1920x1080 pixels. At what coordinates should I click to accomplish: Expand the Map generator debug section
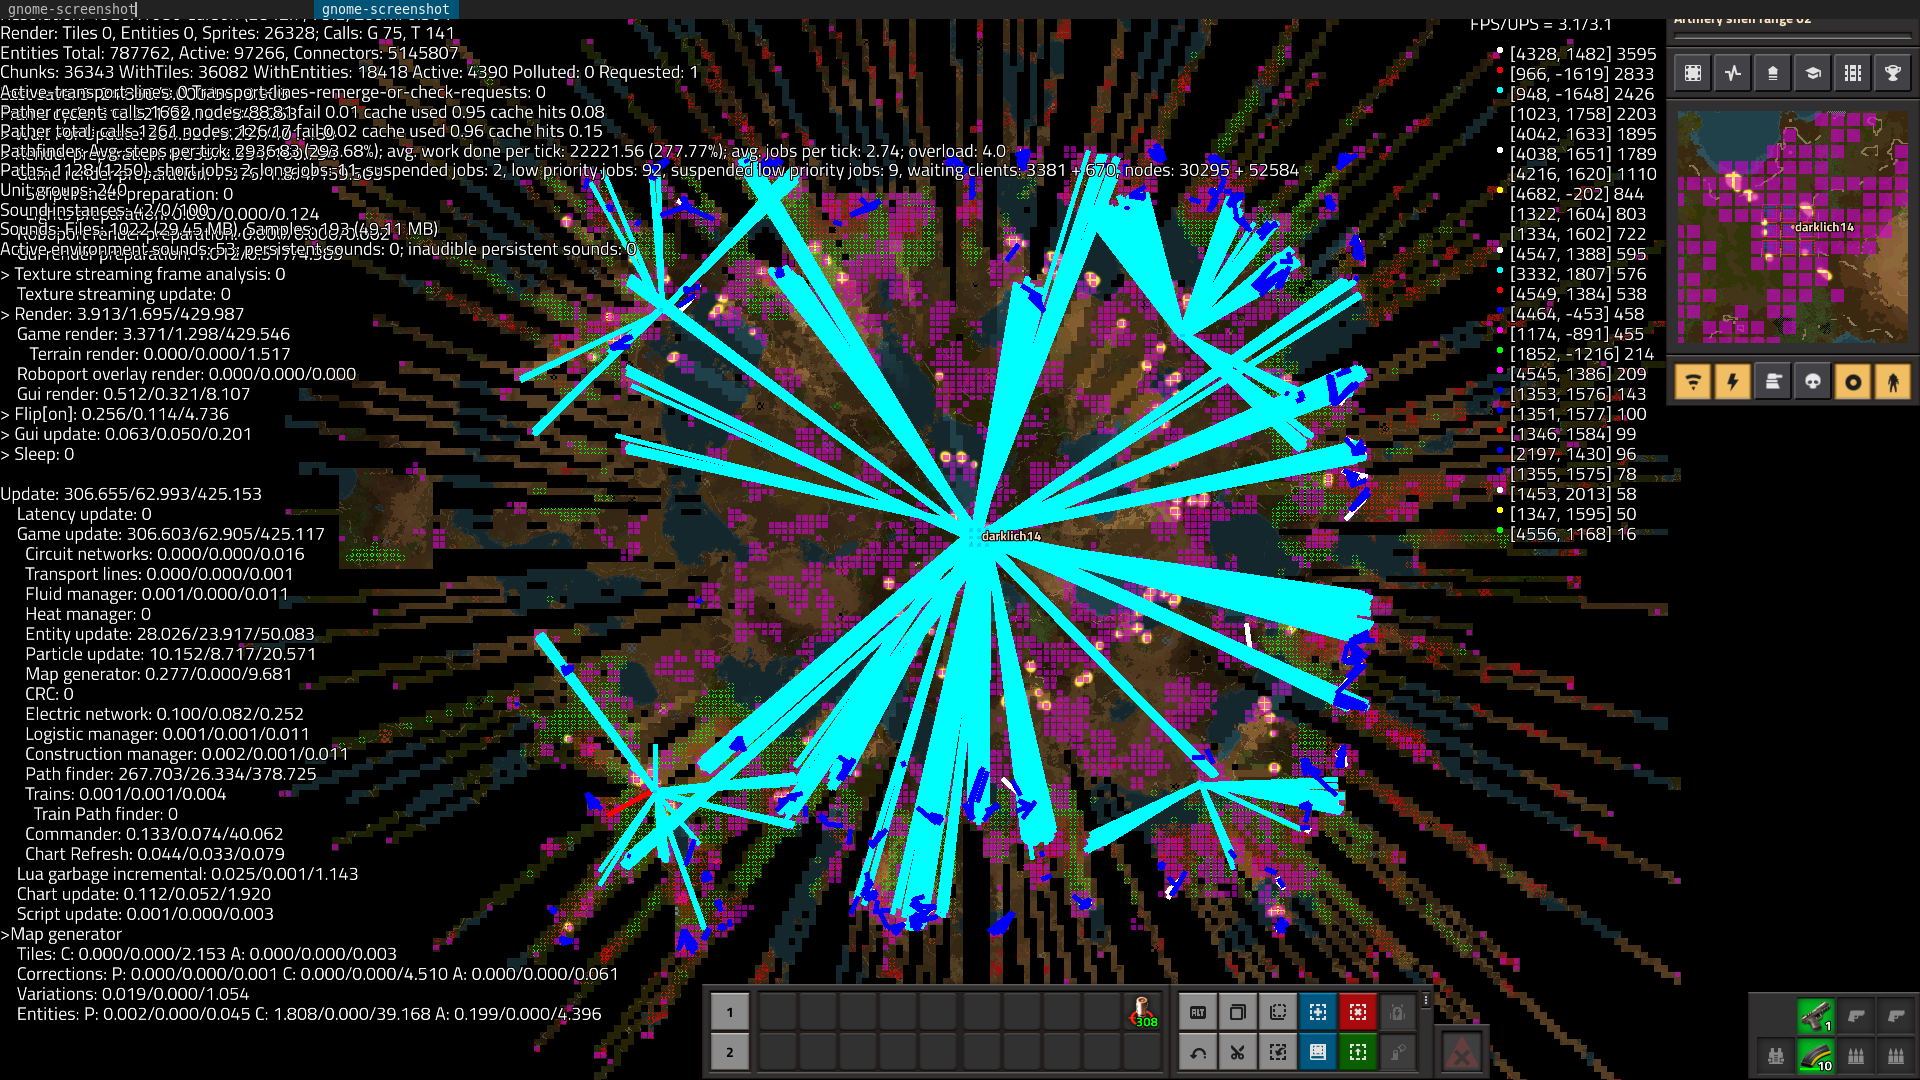(x=61, y=934)
